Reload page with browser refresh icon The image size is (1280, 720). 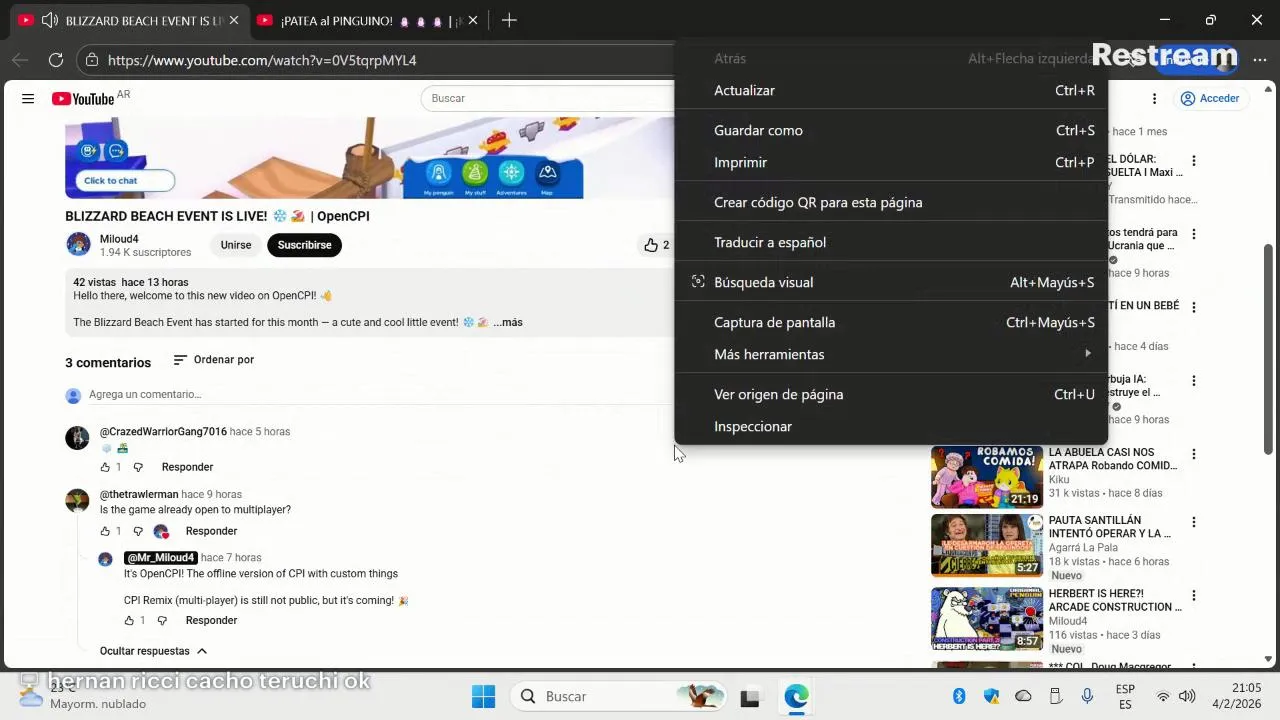(x=56, y=60)
